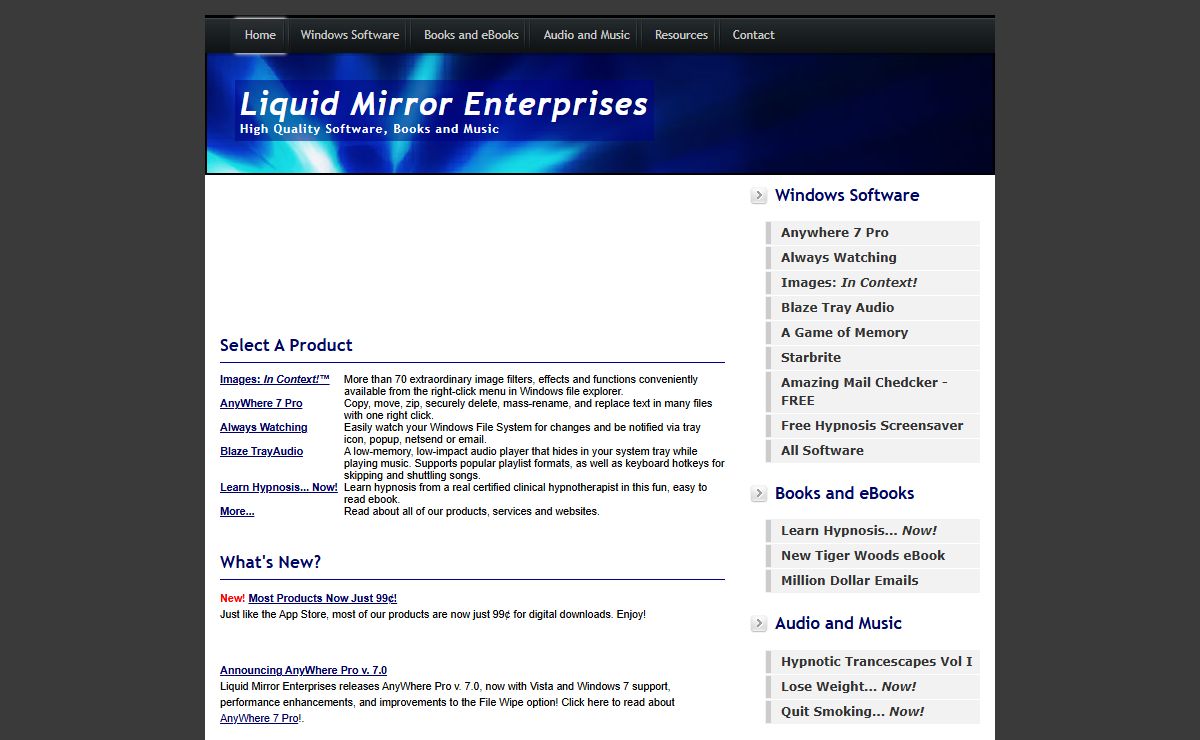Select Starbrite in the sidebar
1200x740 pixels.
tap(873, 358)
